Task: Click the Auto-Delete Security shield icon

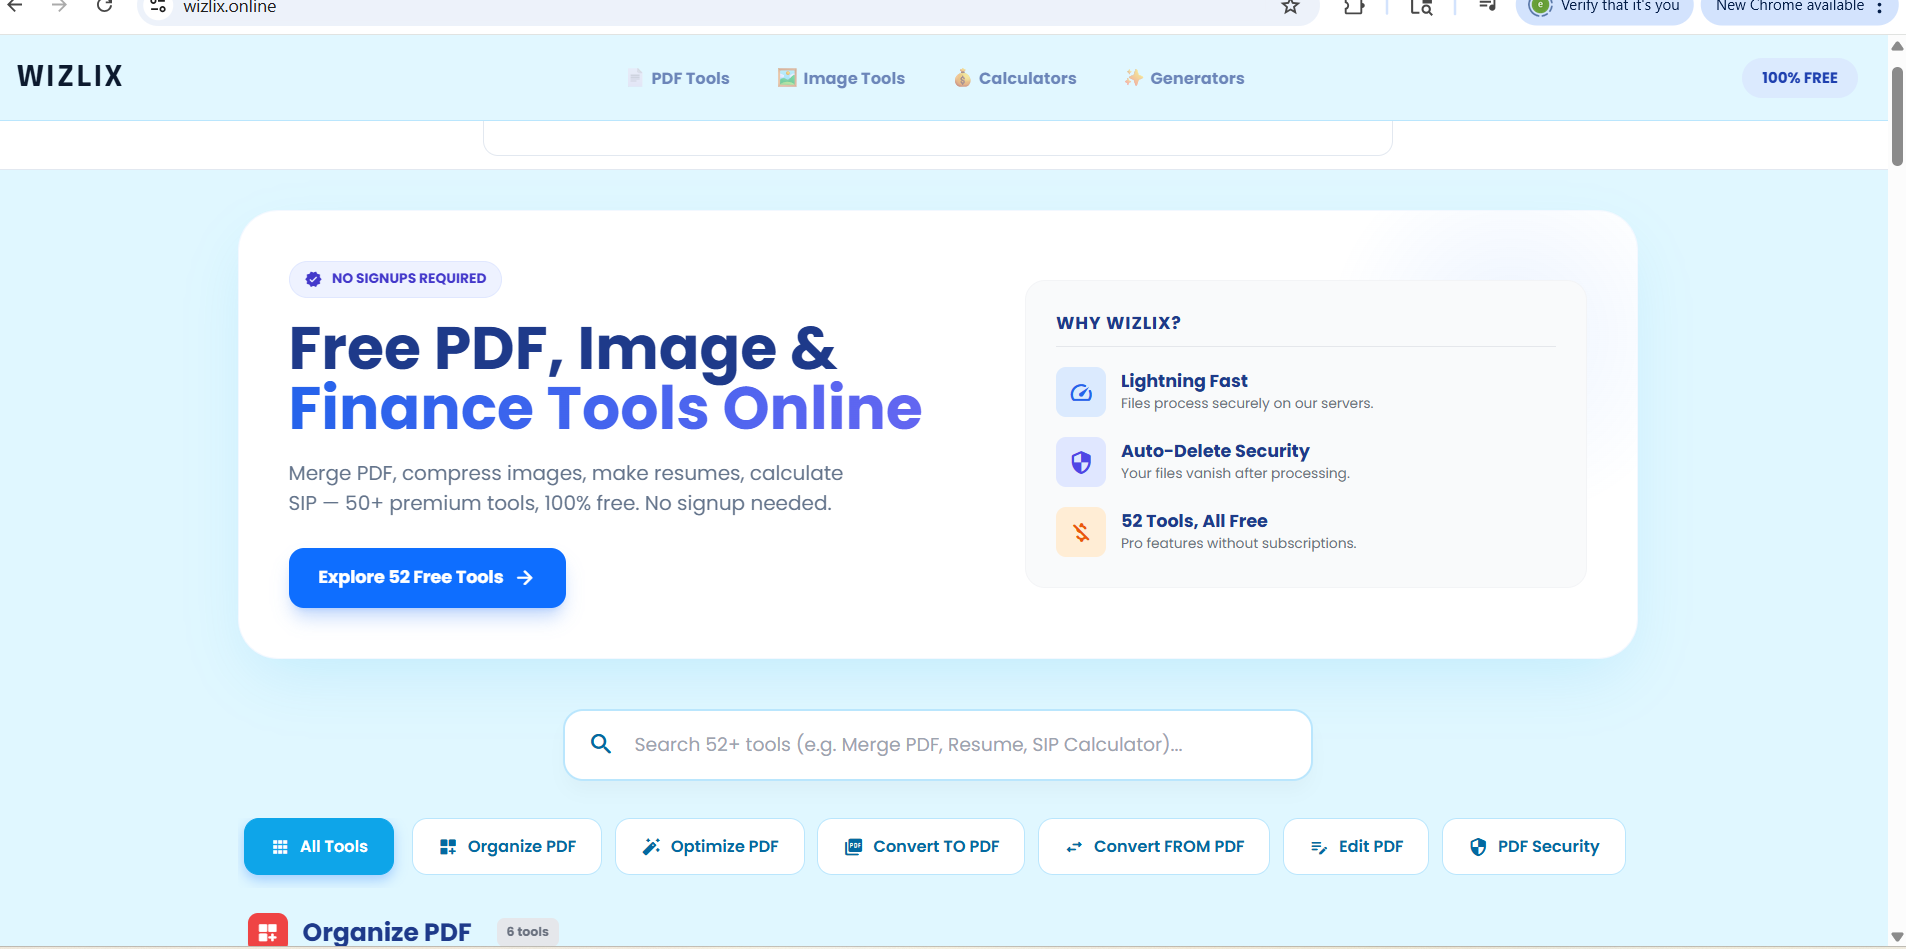Action: (x=1081, y=462)
